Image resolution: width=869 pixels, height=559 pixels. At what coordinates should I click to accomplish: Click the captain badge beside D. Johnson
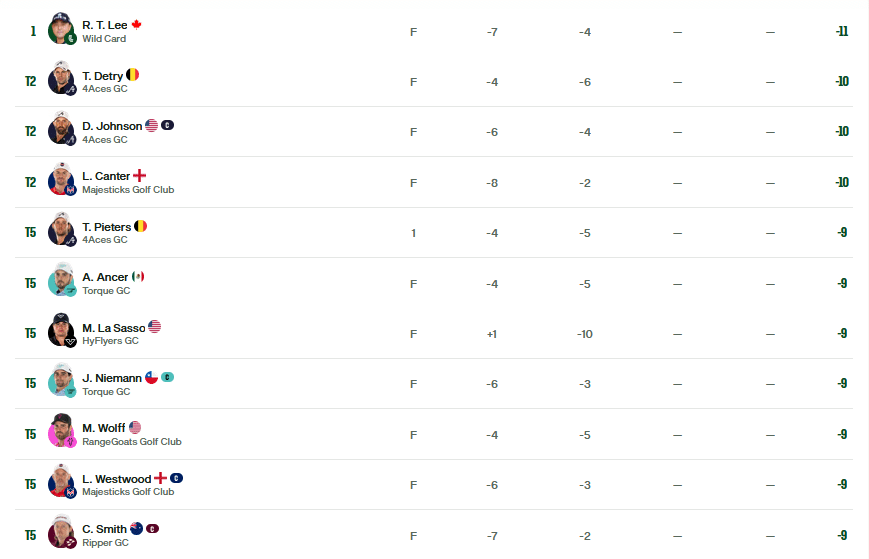tap(167, 125)
